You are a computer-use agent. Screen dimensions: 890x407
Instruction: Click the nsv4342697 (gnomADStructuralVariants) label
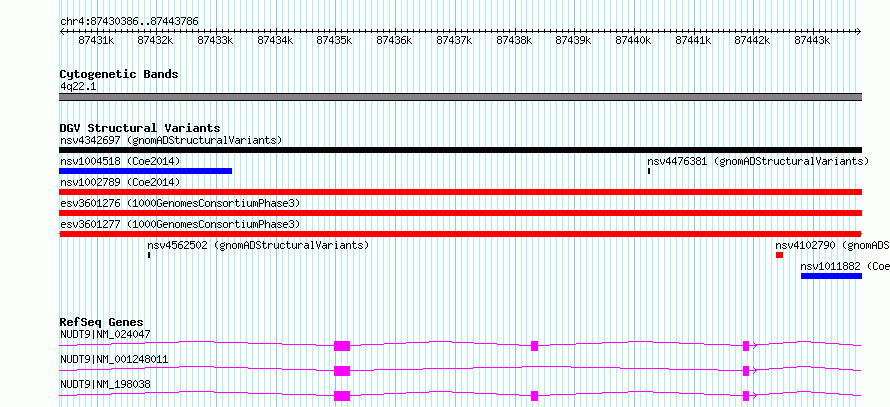pyautogui.click(x=171, y=140)
